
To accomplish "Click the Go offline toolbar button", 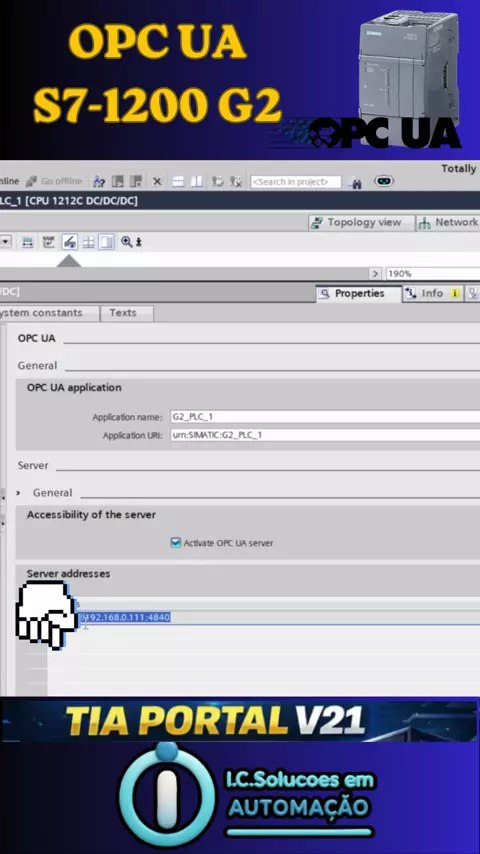I will pyautogui.click(x=54, y=181).
